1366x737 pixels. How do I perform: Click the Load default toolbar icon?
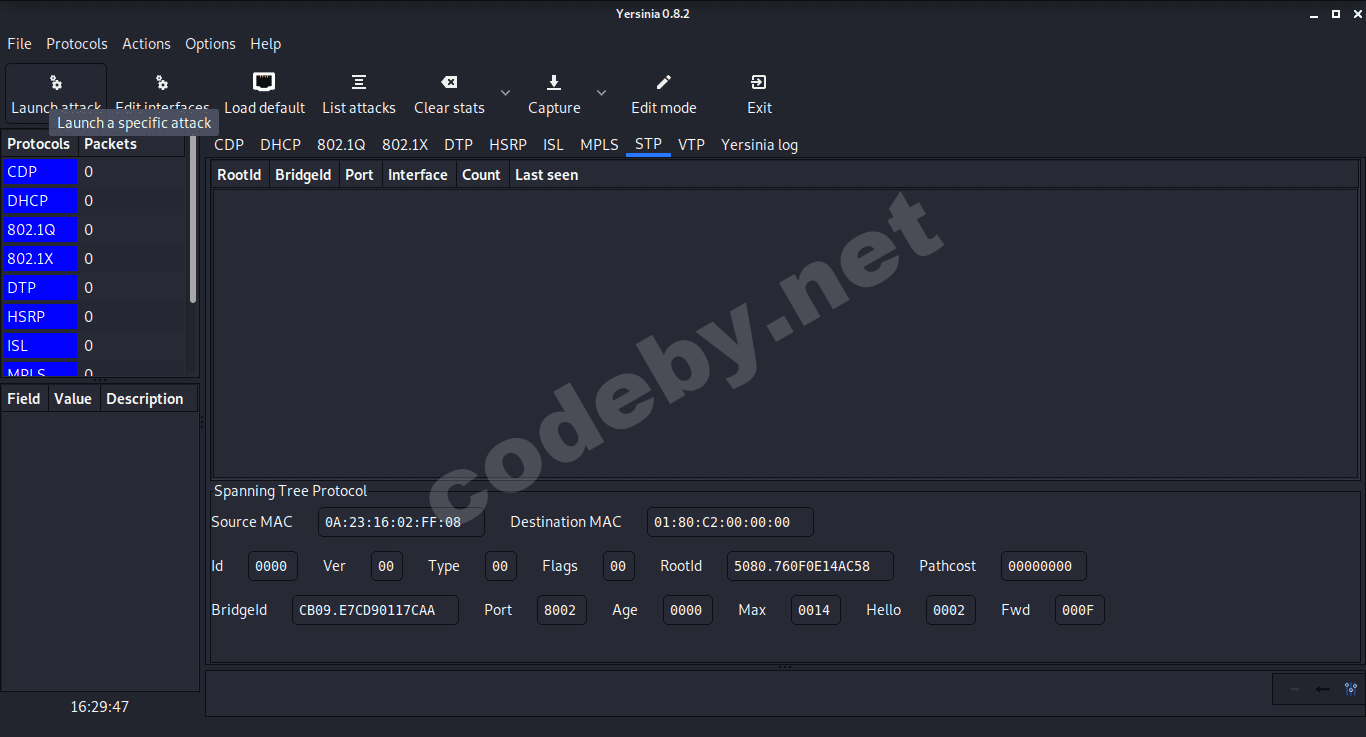tap(264, 82)
